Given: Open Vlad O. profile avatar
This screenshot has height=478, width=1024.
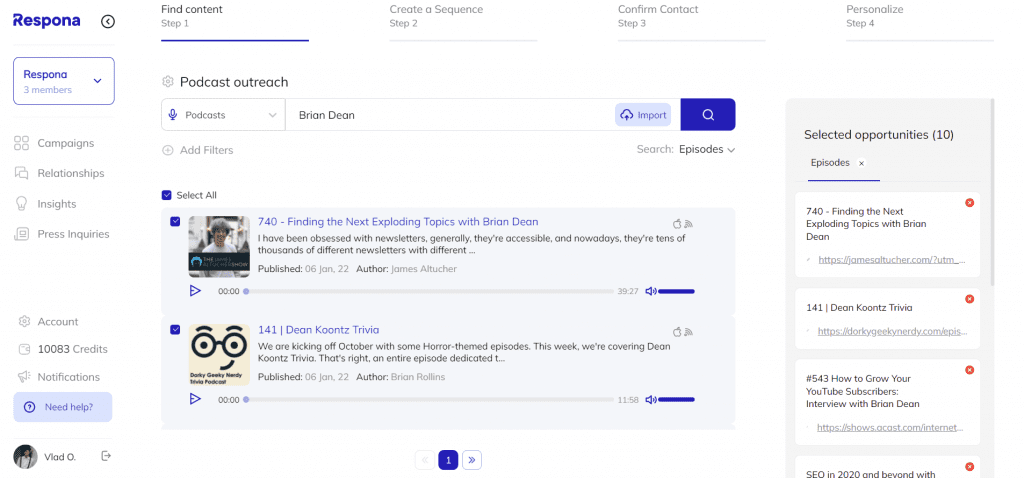Looking at the screenshot, I should click(25, 457).
